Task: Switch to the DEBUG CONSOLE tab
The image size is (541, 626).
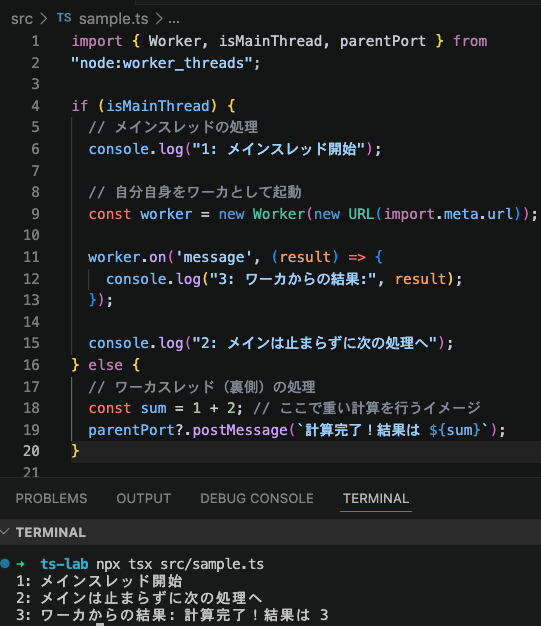Action: pos(257,498)
